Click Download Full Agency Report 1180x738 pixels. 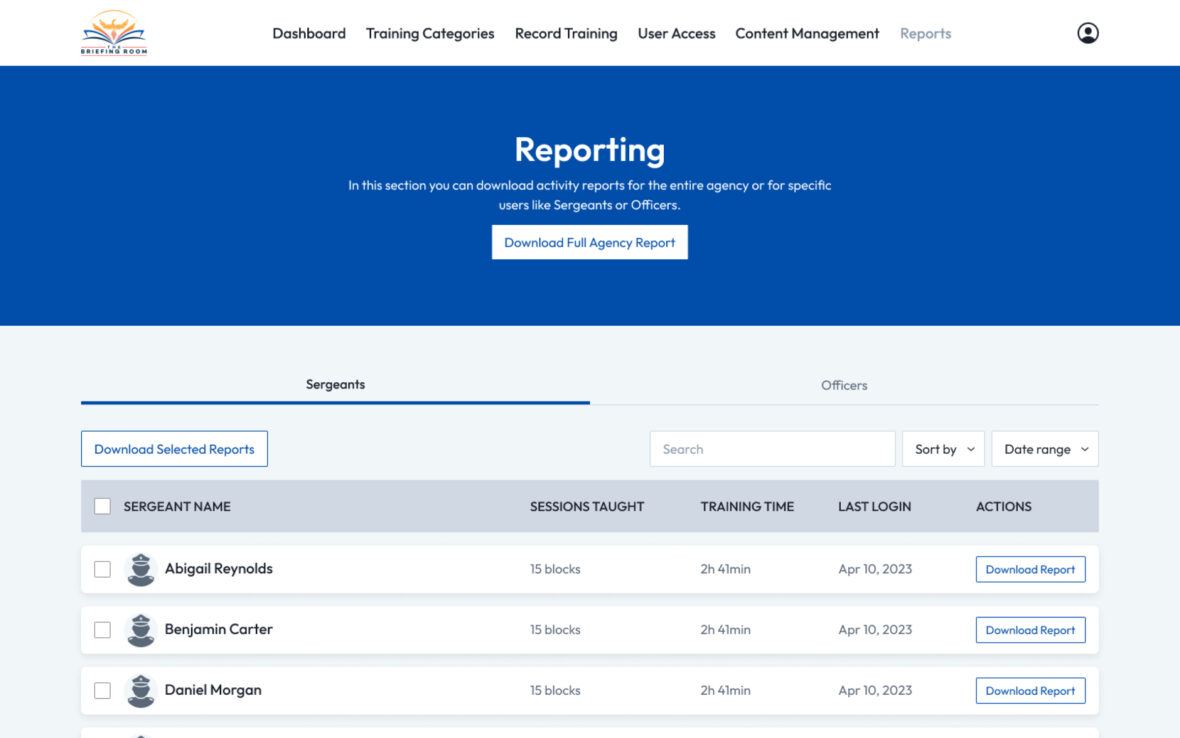tap(589, 241)
